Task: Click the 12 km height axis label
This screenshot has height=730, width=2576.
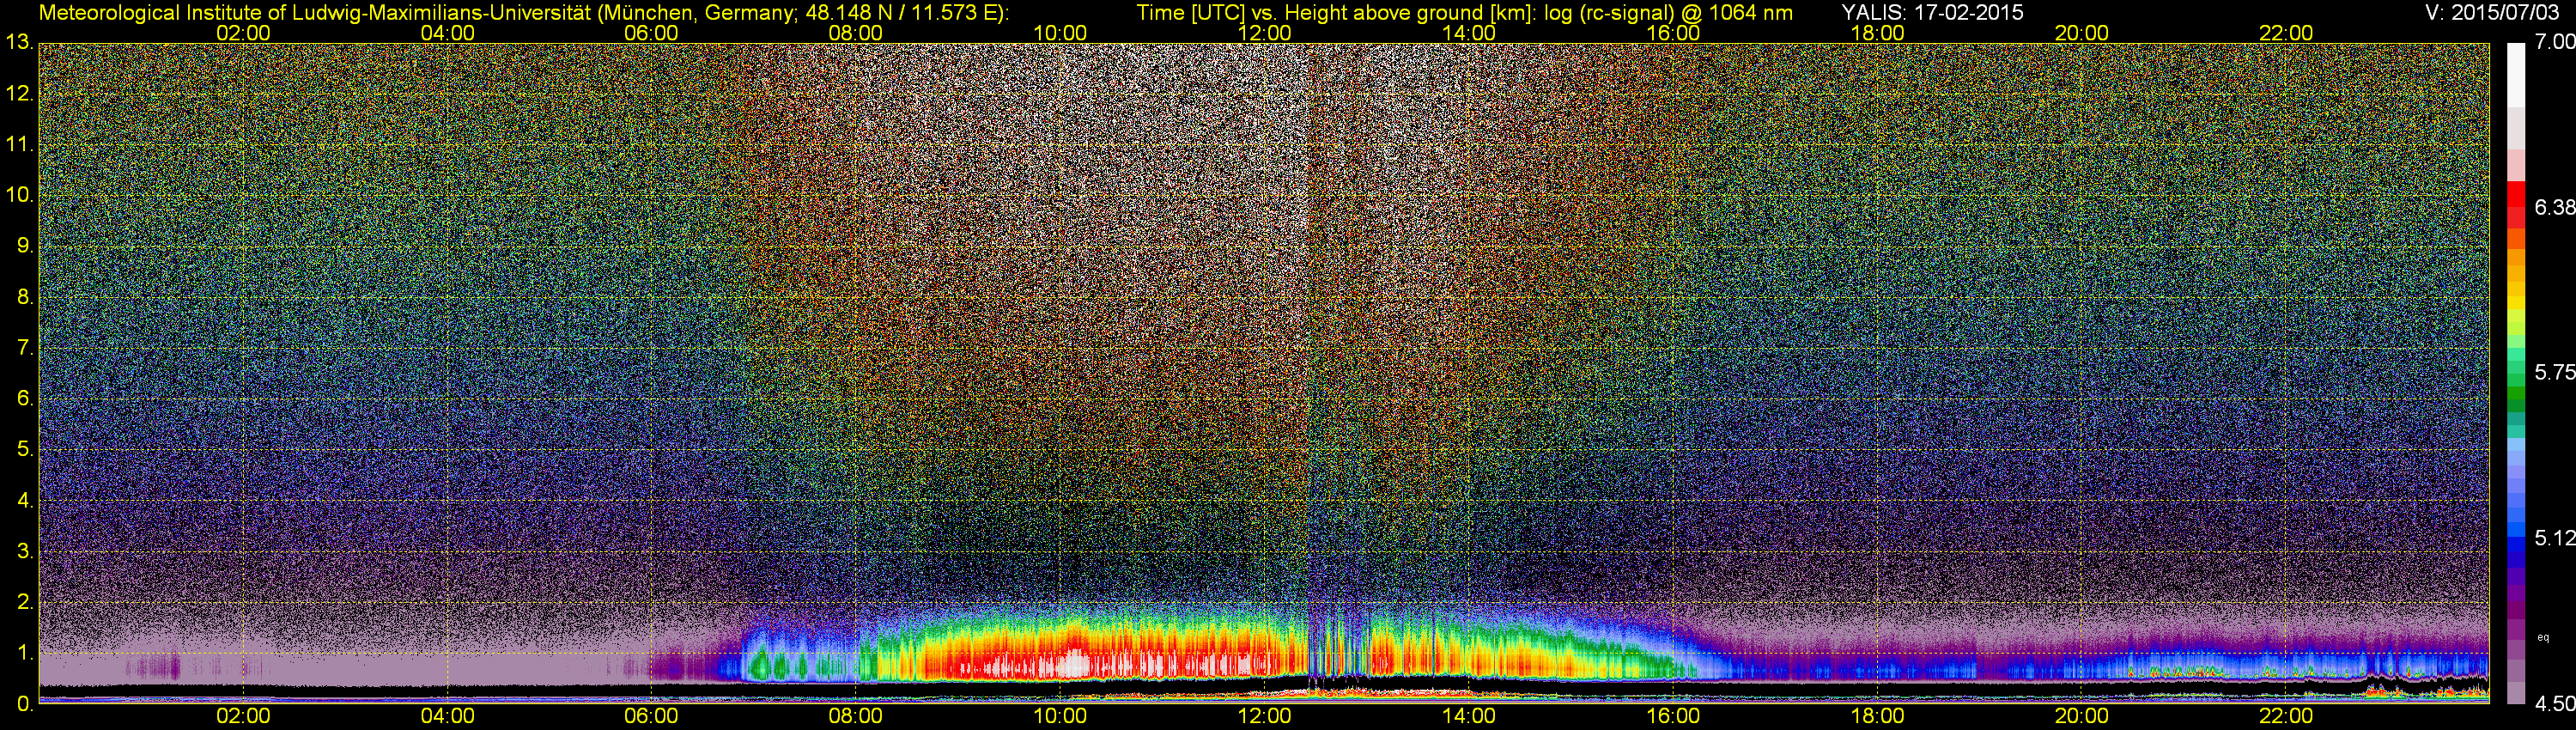Action: tap(19, 94)
